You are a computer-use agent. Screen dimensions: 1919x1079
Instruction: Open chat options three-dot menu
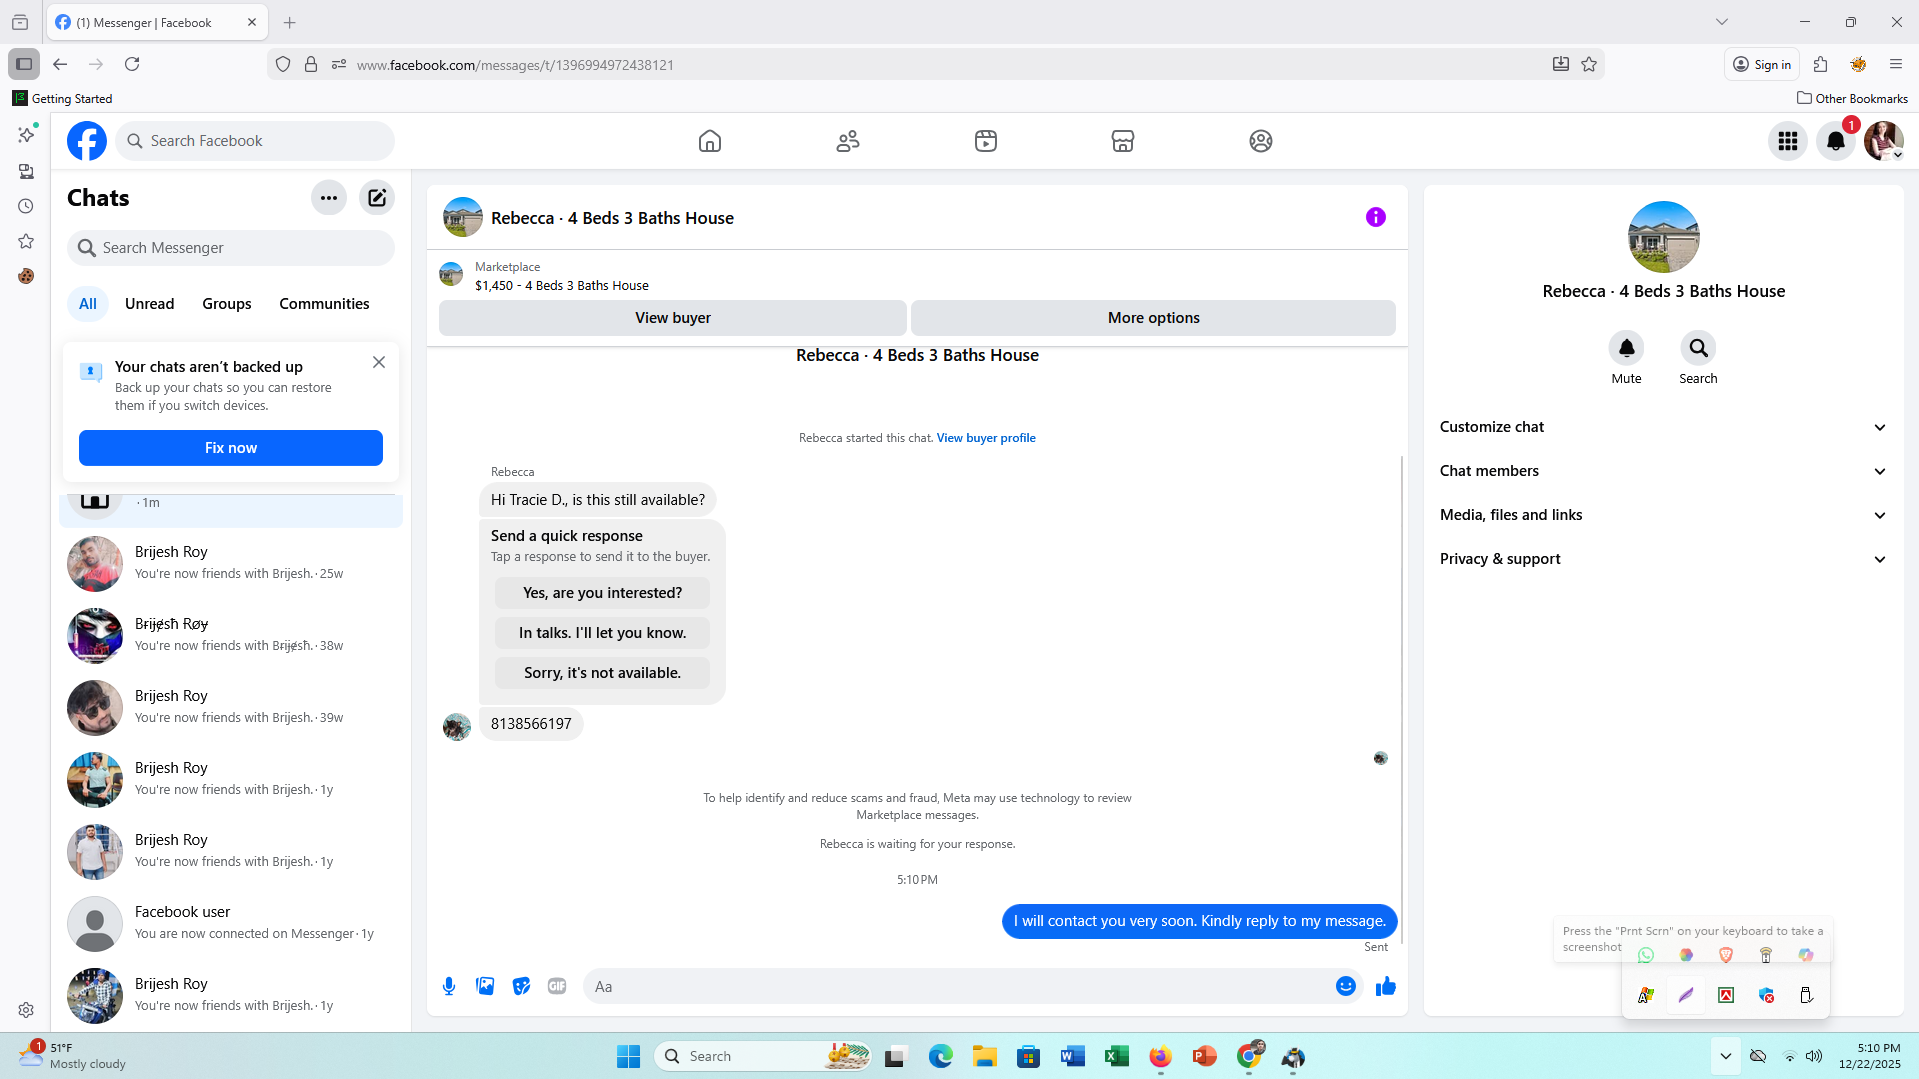coord(329,198)
